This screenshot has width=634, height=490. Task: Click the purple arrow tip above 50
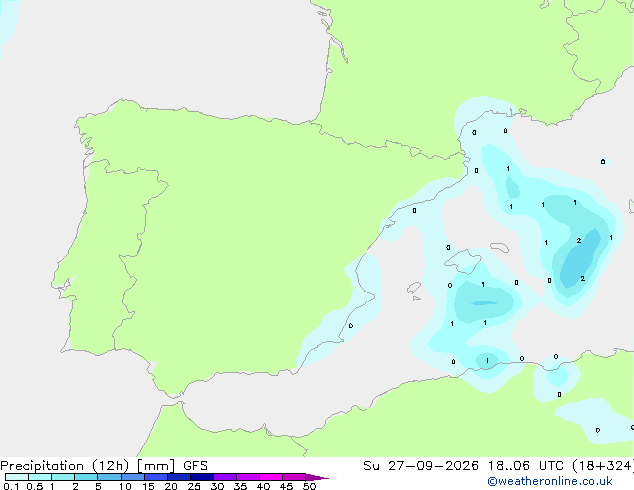(x=317, y=477)
